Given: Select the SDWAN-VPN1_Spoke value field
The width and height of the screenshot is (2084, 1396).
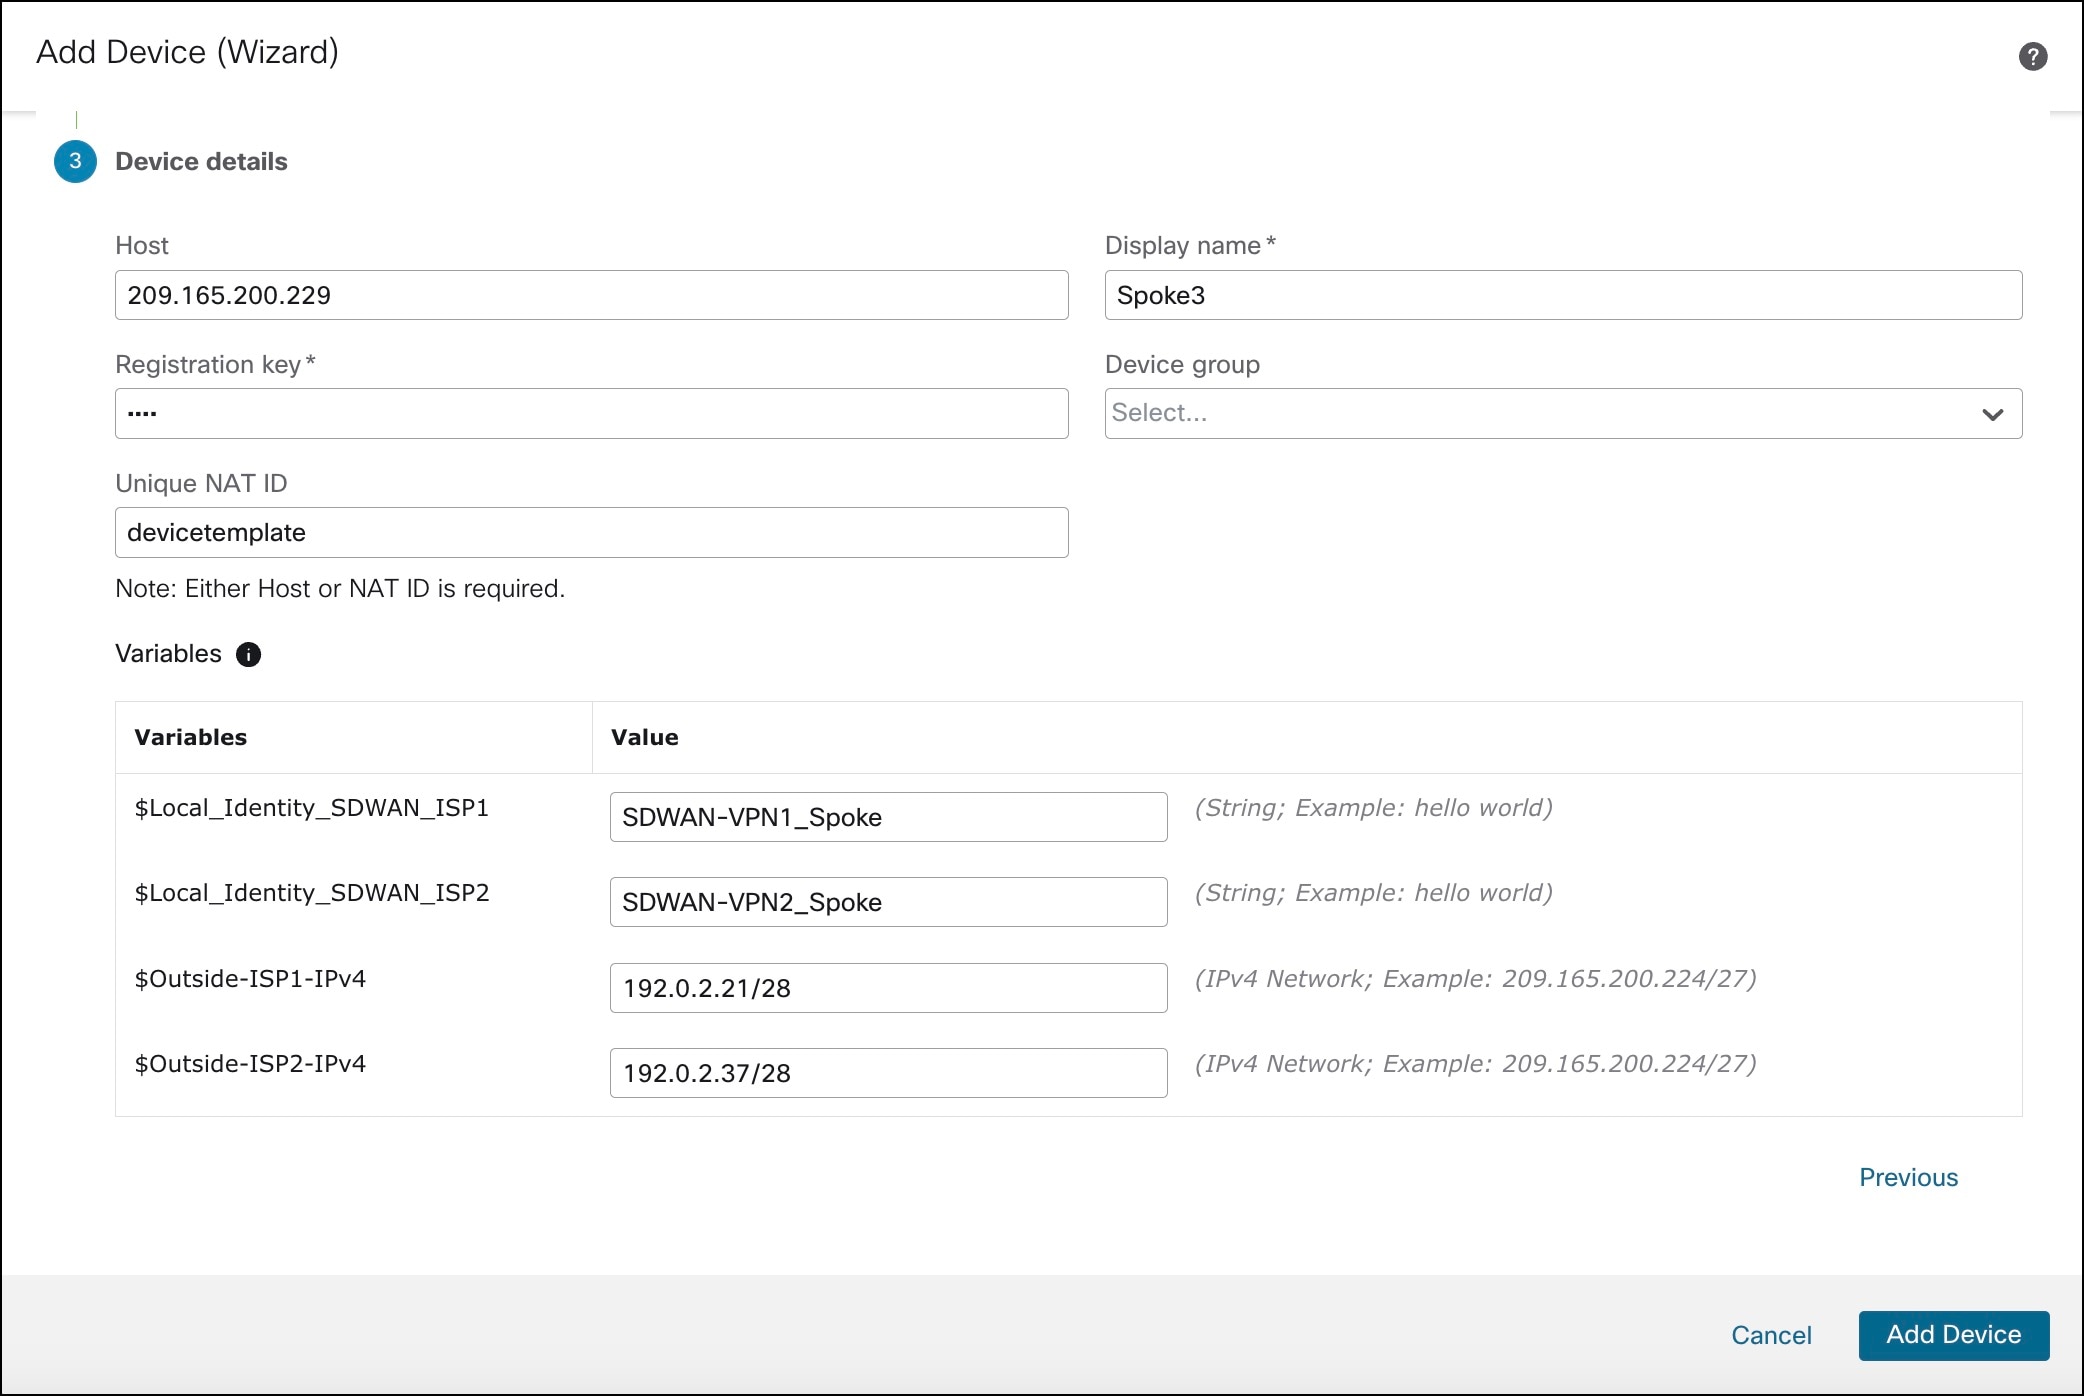Looking at the screenshot, I should [x=887, y=817].
